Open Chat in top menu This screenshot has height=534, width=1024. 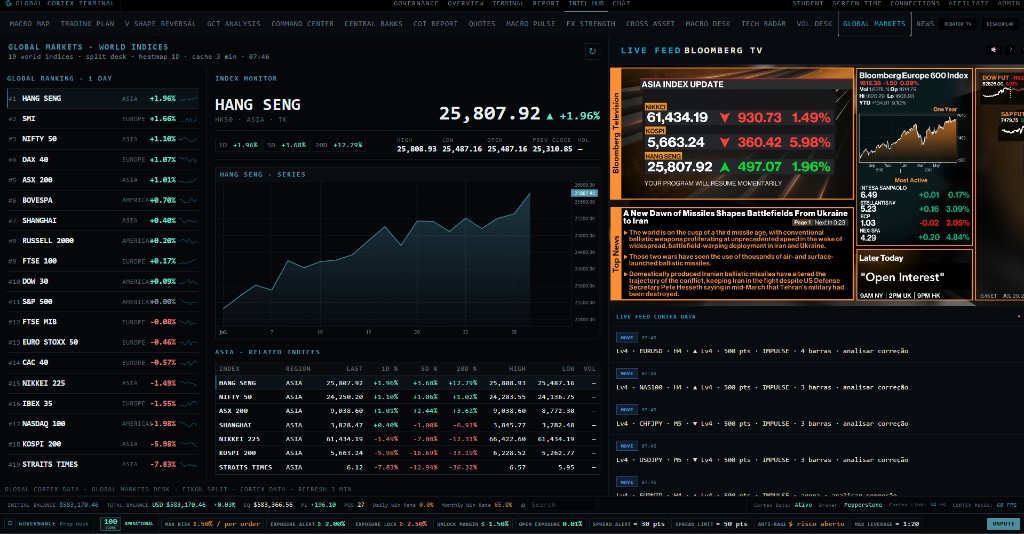pos(621,3)
